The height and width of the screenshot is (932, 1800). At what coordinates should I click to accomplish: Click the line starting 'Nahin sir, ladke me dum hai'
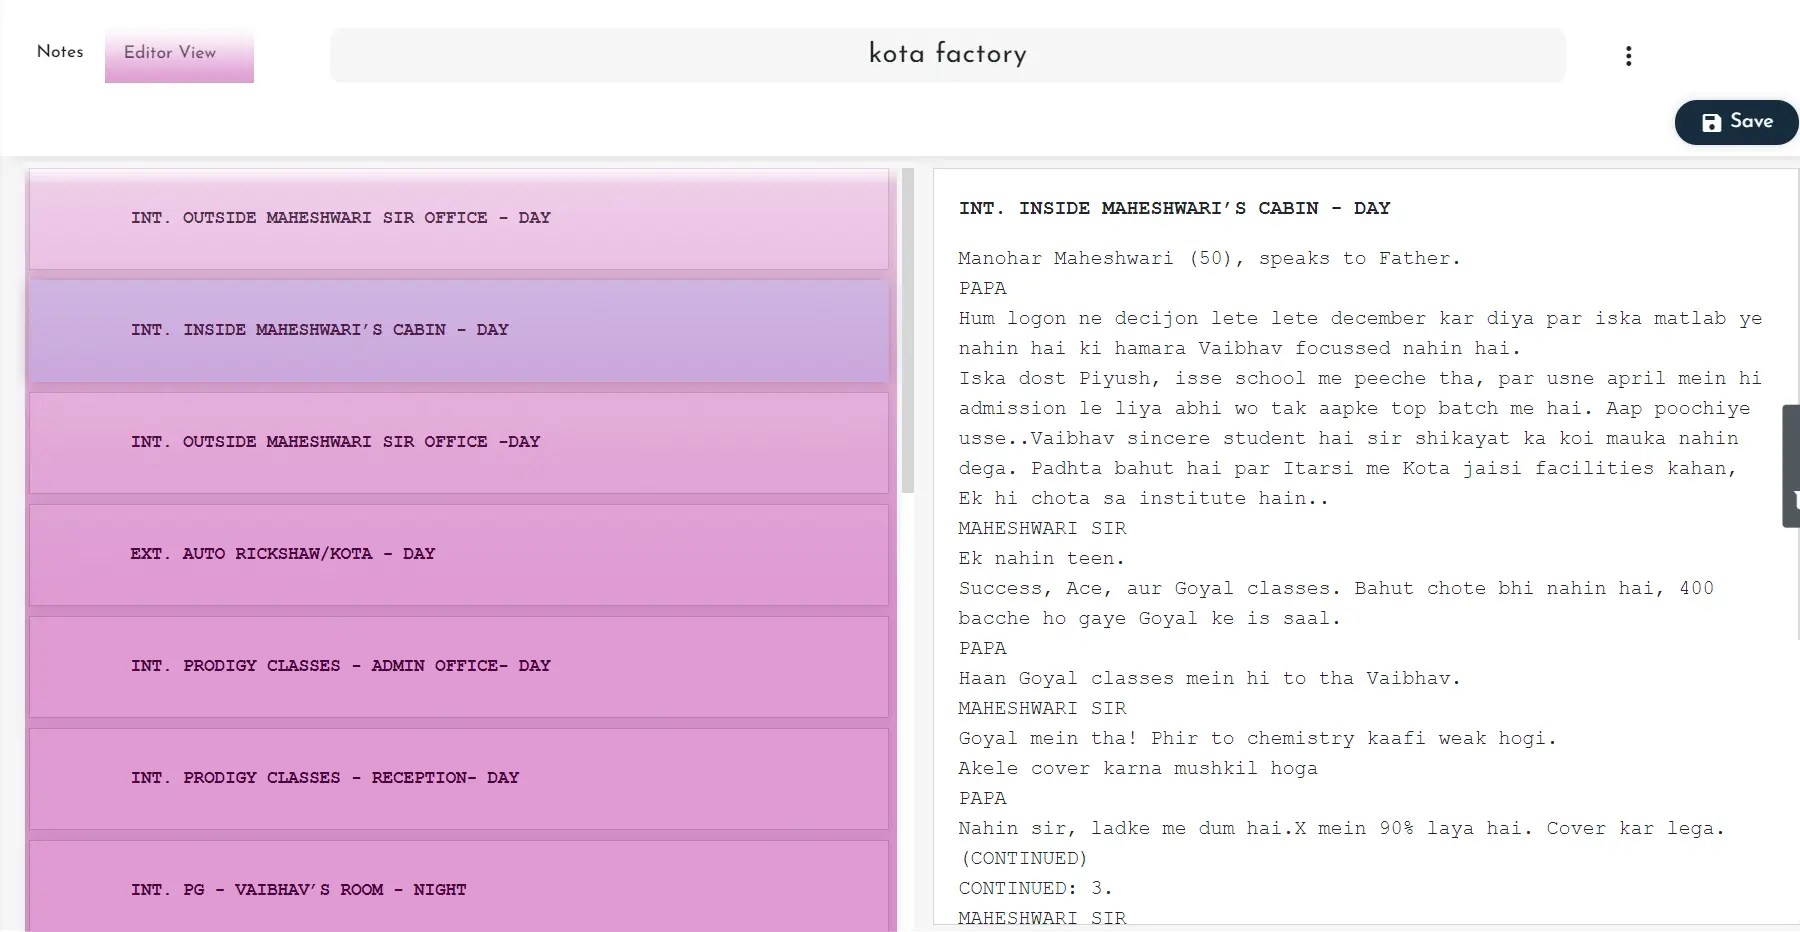coord(1342,828)
